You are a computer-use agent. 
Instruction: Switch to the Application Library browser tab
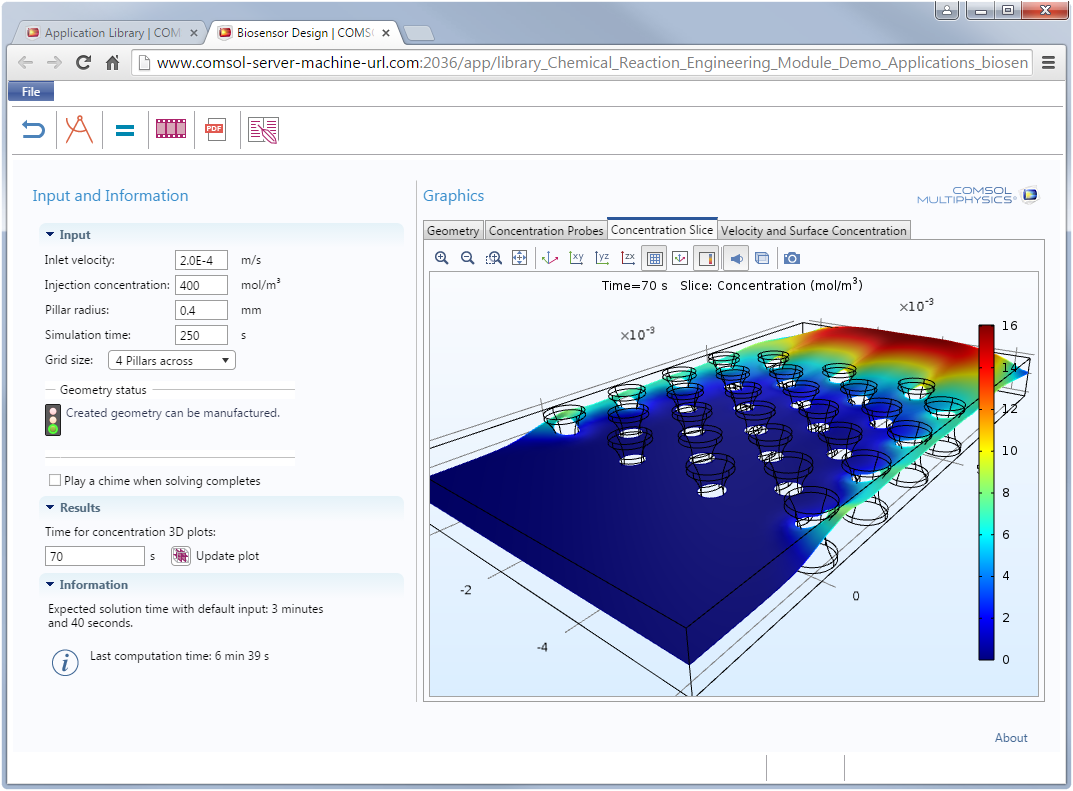112,33
